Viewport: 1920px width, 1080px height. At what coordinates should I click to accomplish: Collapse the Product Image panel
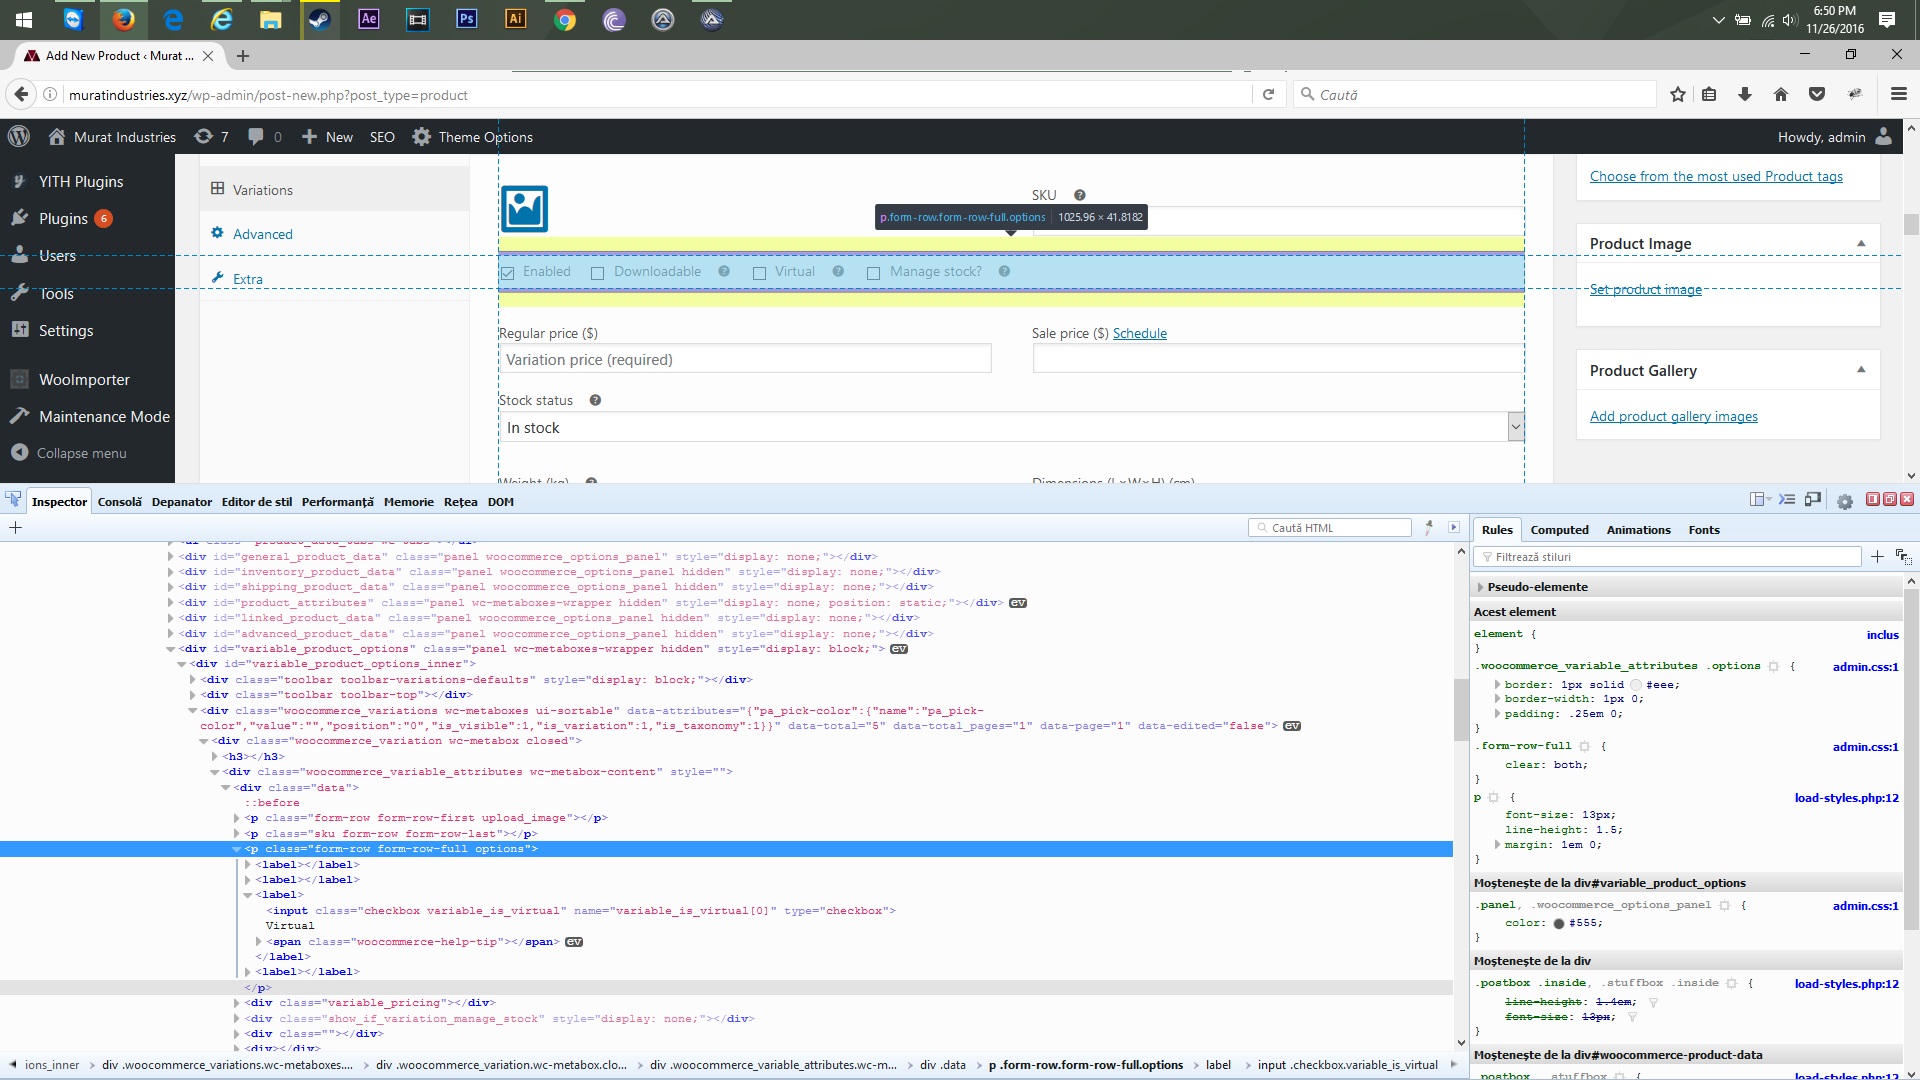1861,243
